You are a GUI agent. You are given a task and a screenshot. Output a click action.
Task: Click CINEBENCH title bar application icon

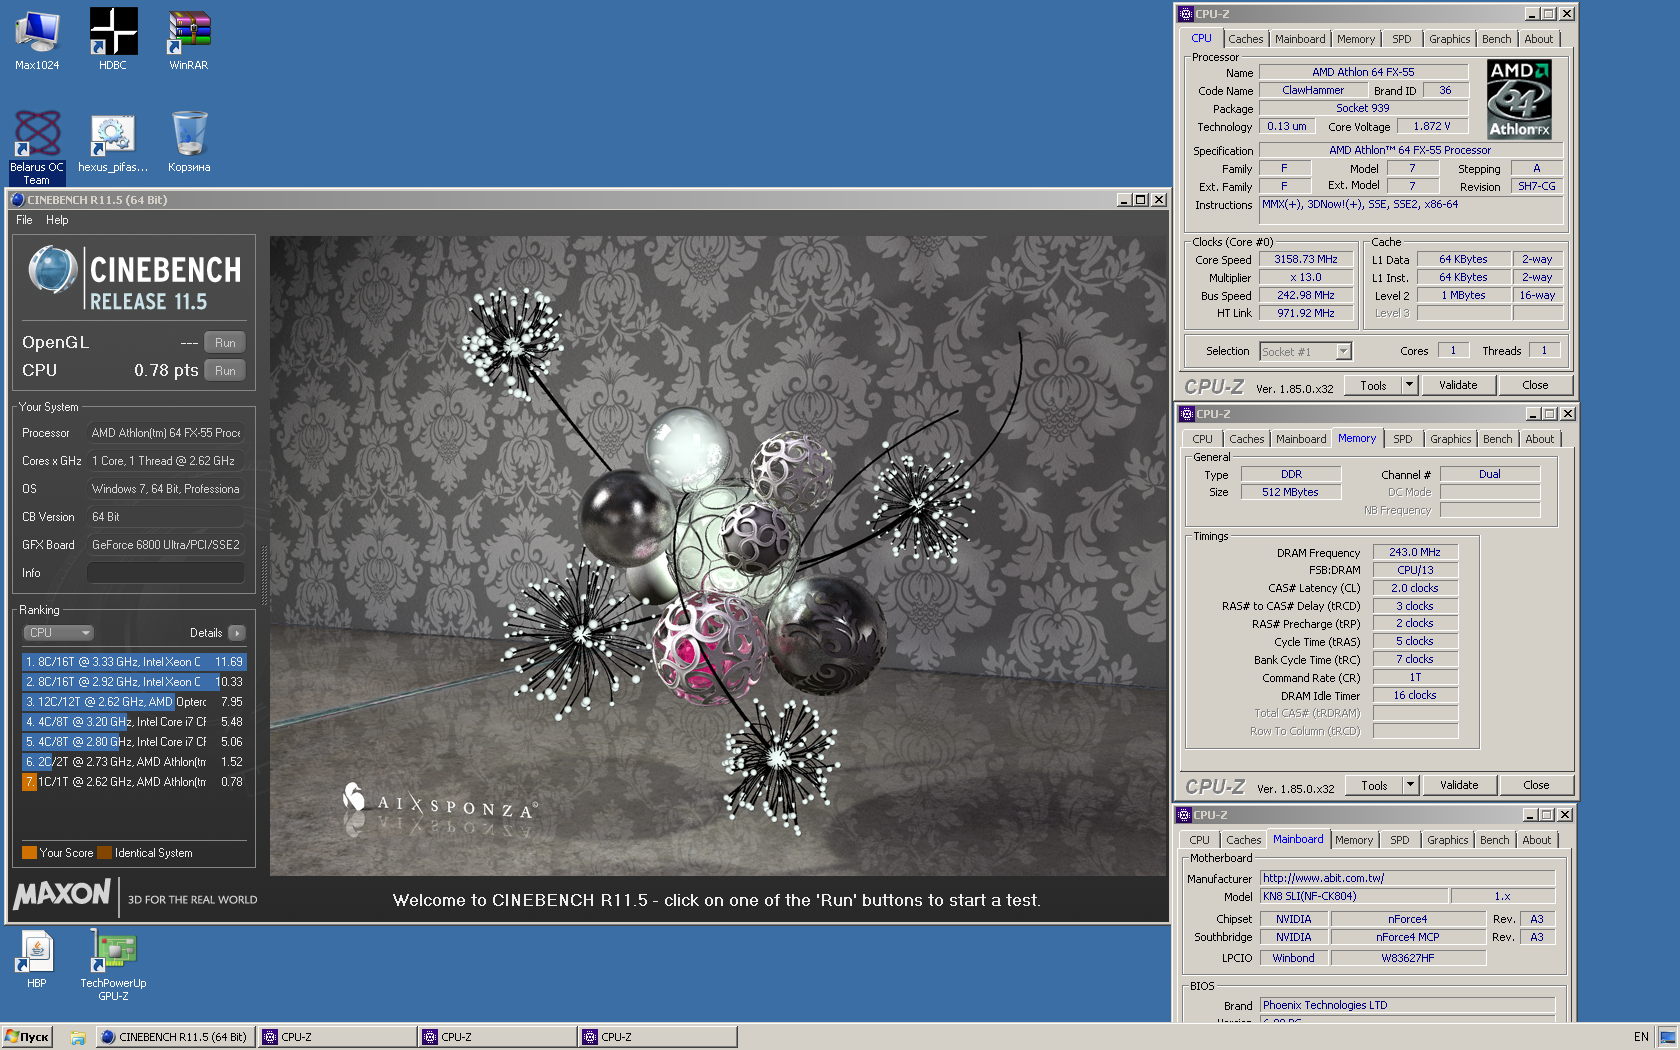coord(17,200)
